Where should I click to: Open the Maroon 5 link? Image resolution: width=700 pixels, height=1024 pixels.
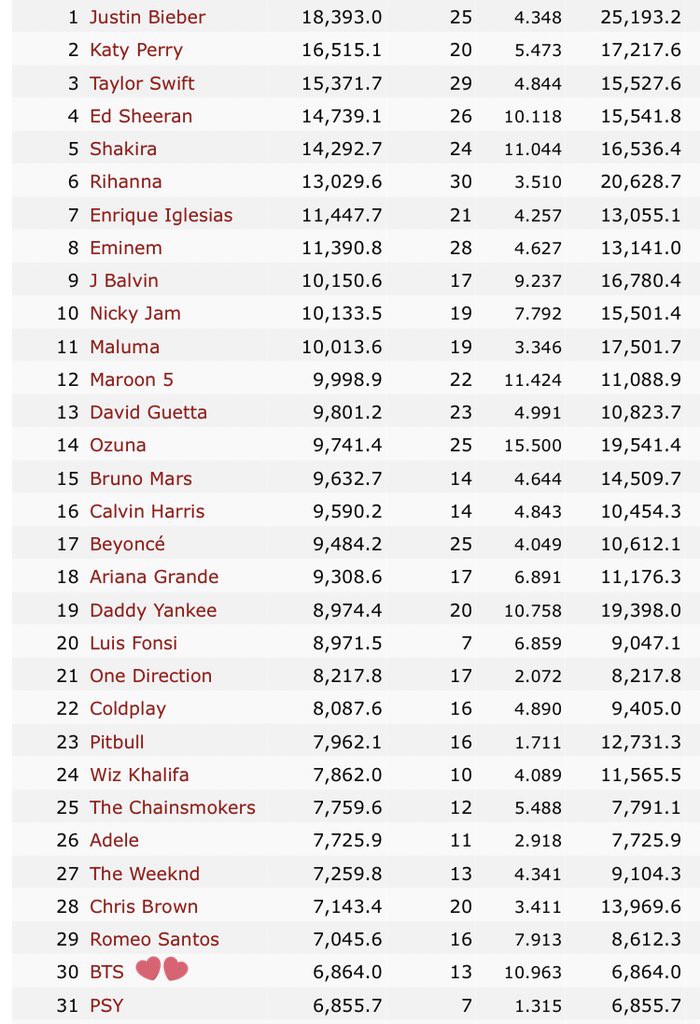pos(131,379)
